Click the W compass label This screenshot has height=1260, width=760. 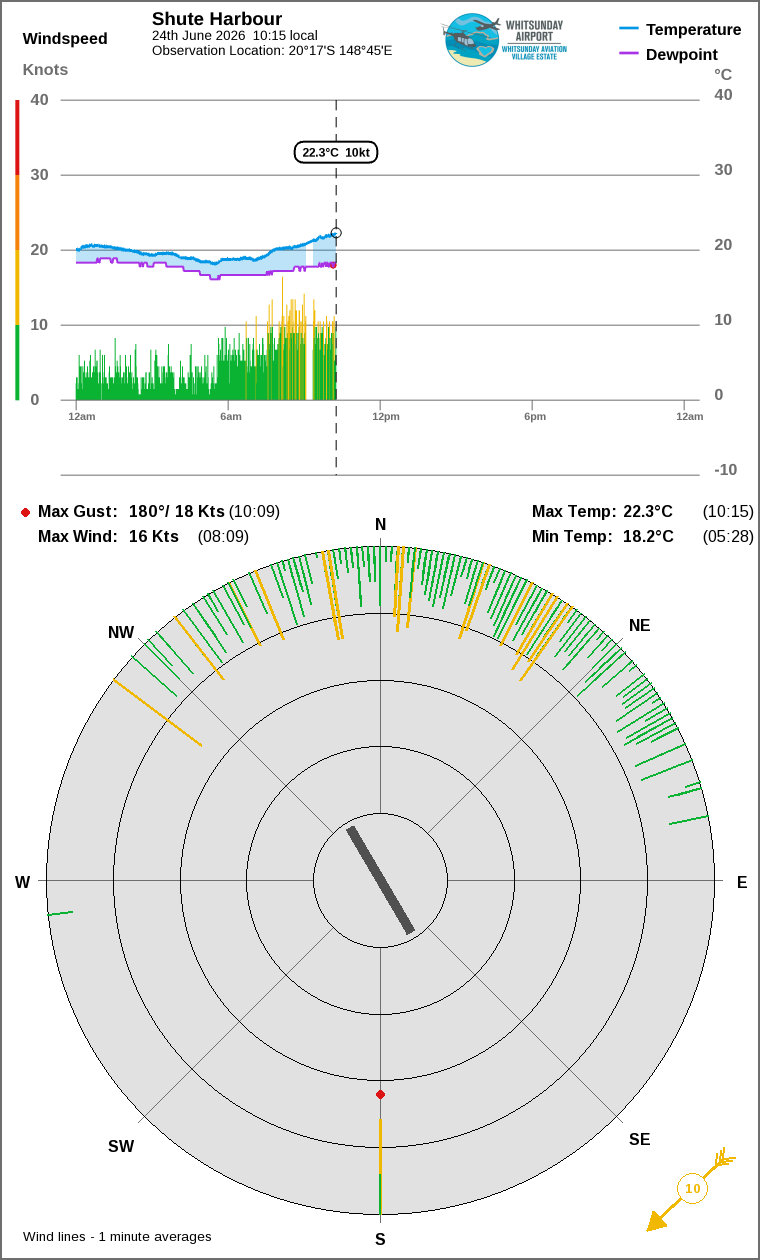(22, 882)
